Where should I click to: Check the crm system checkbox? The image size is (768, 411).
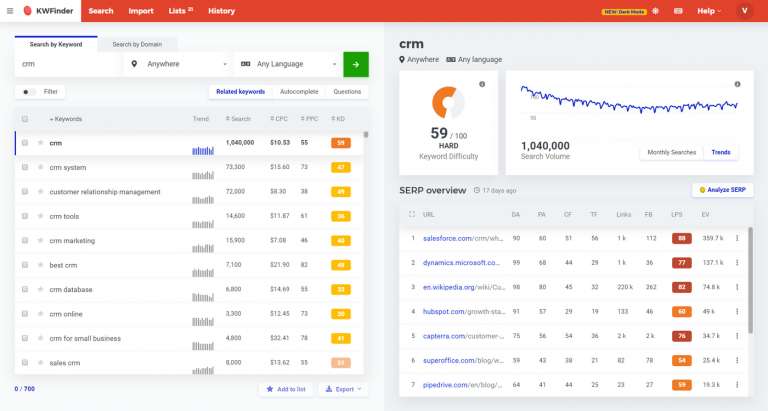[24, 167]
